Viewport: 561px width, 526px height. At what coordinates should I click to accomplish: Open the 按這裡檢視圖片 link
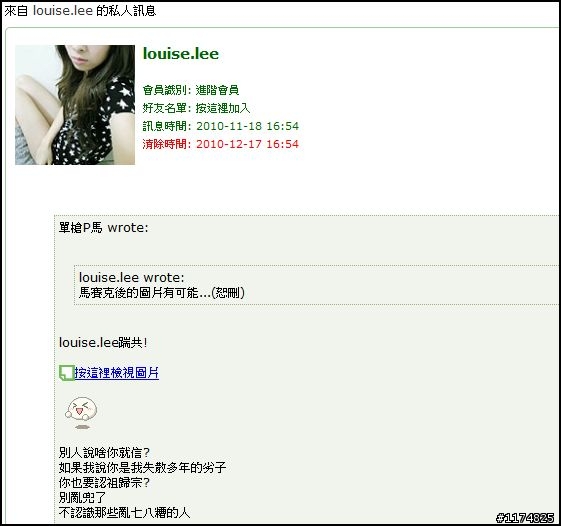[x=117, y=373]
